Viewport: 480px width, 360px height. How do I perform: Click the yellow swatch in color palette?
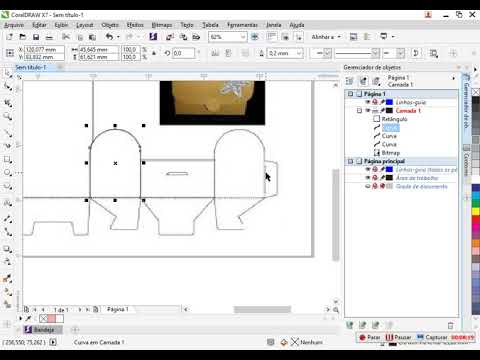(476, 211)
